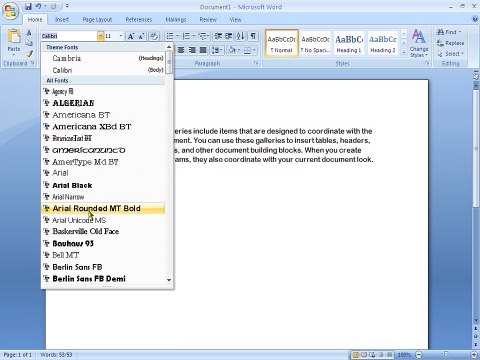Zoom in with the plus button

(x=475, y=355)
